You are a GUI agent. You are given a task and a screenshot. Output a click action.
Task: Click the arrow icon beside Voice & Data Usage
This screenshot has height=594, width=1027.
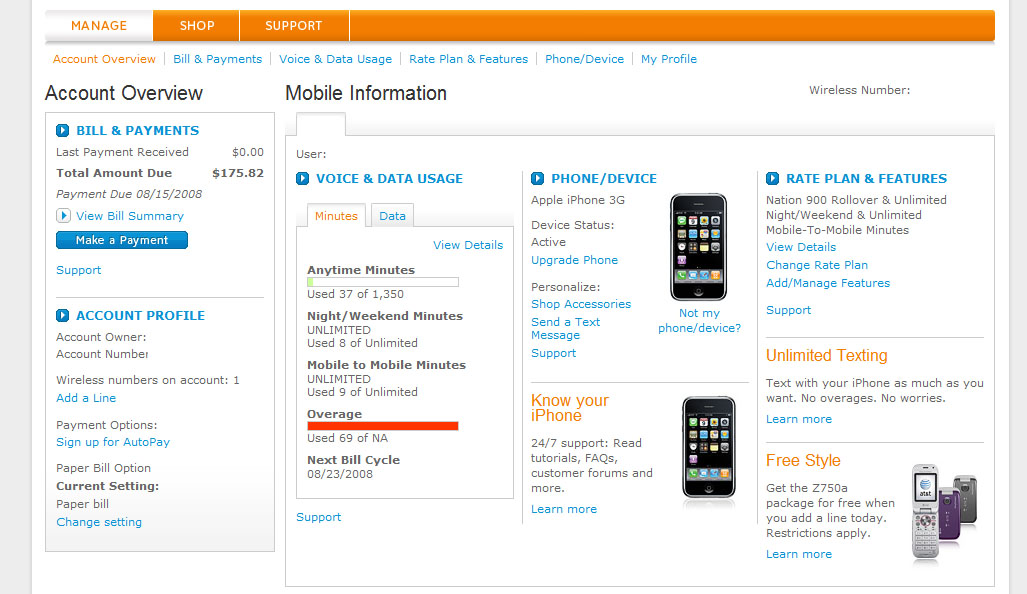coord(302,178)
